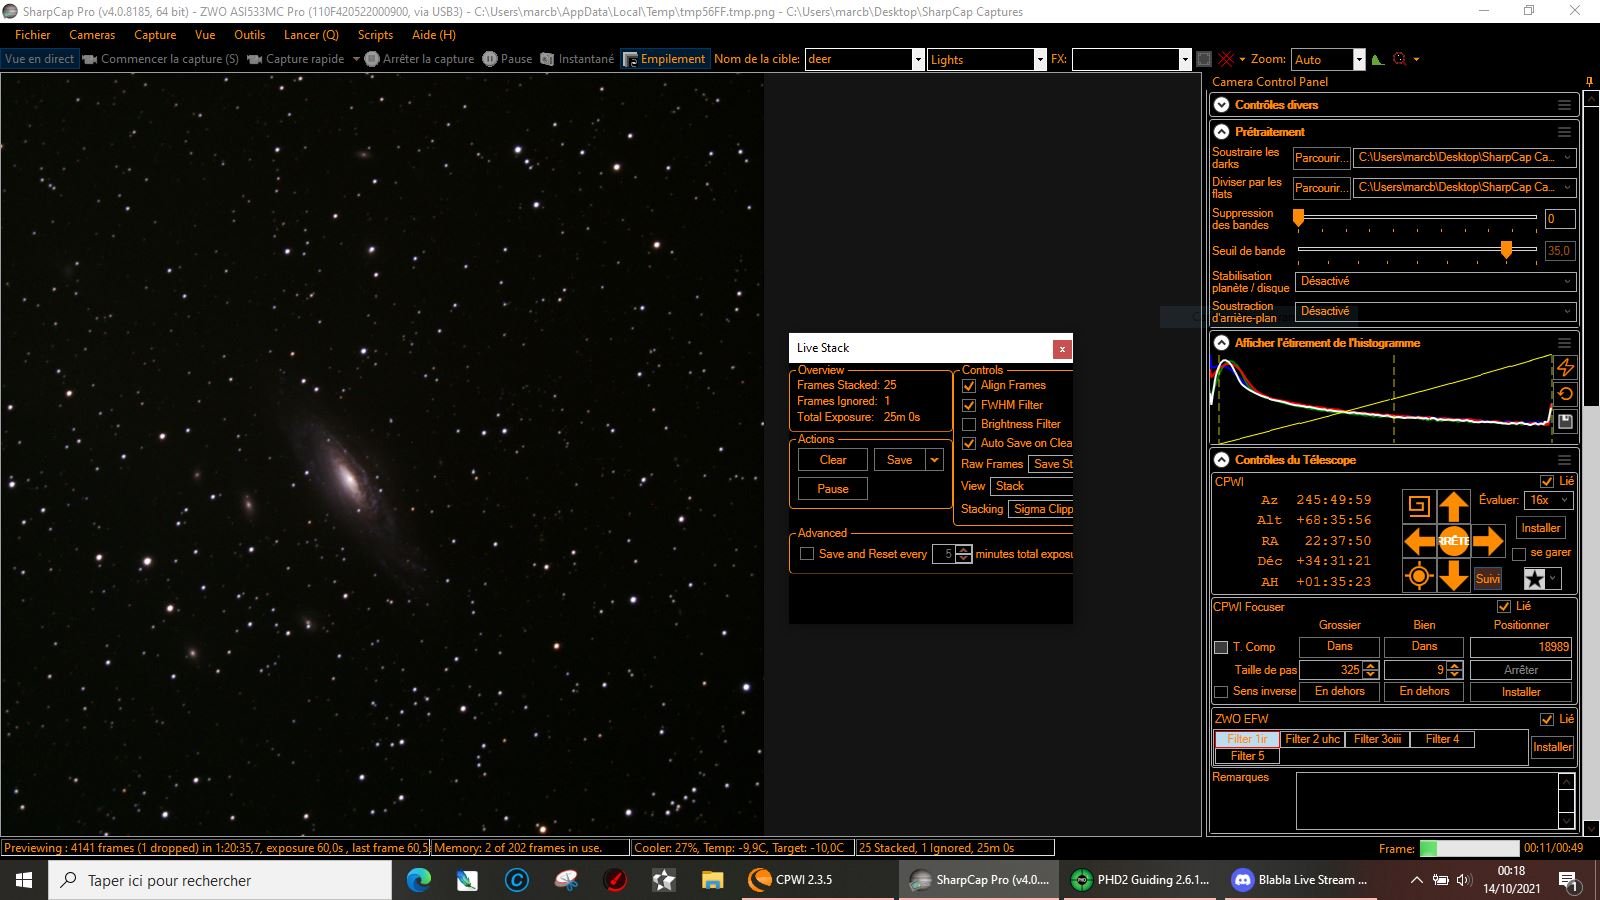Enable Sens inverse checkbox
Image resolution: width=1600 pixels, height=900 pixels.
tap(1221, 692)
